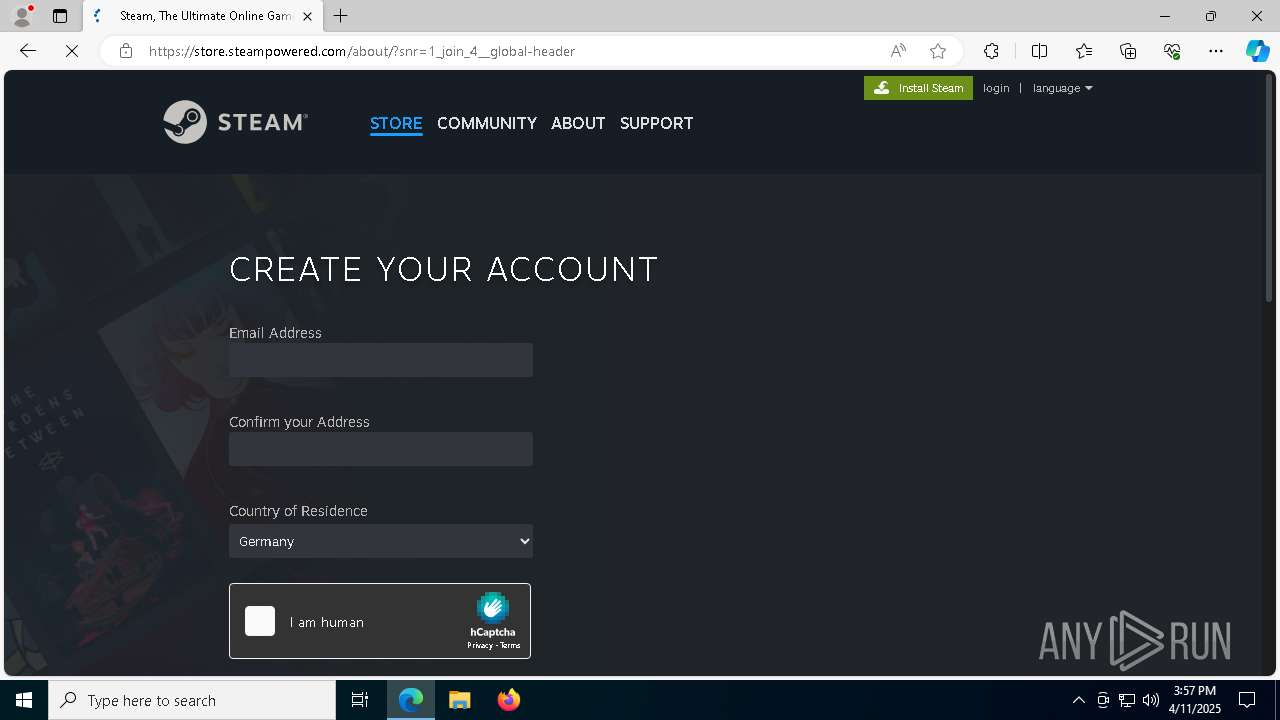Select the Steam browser tab
Viewport: 1280px width, 720px height.
coord(204,16)
